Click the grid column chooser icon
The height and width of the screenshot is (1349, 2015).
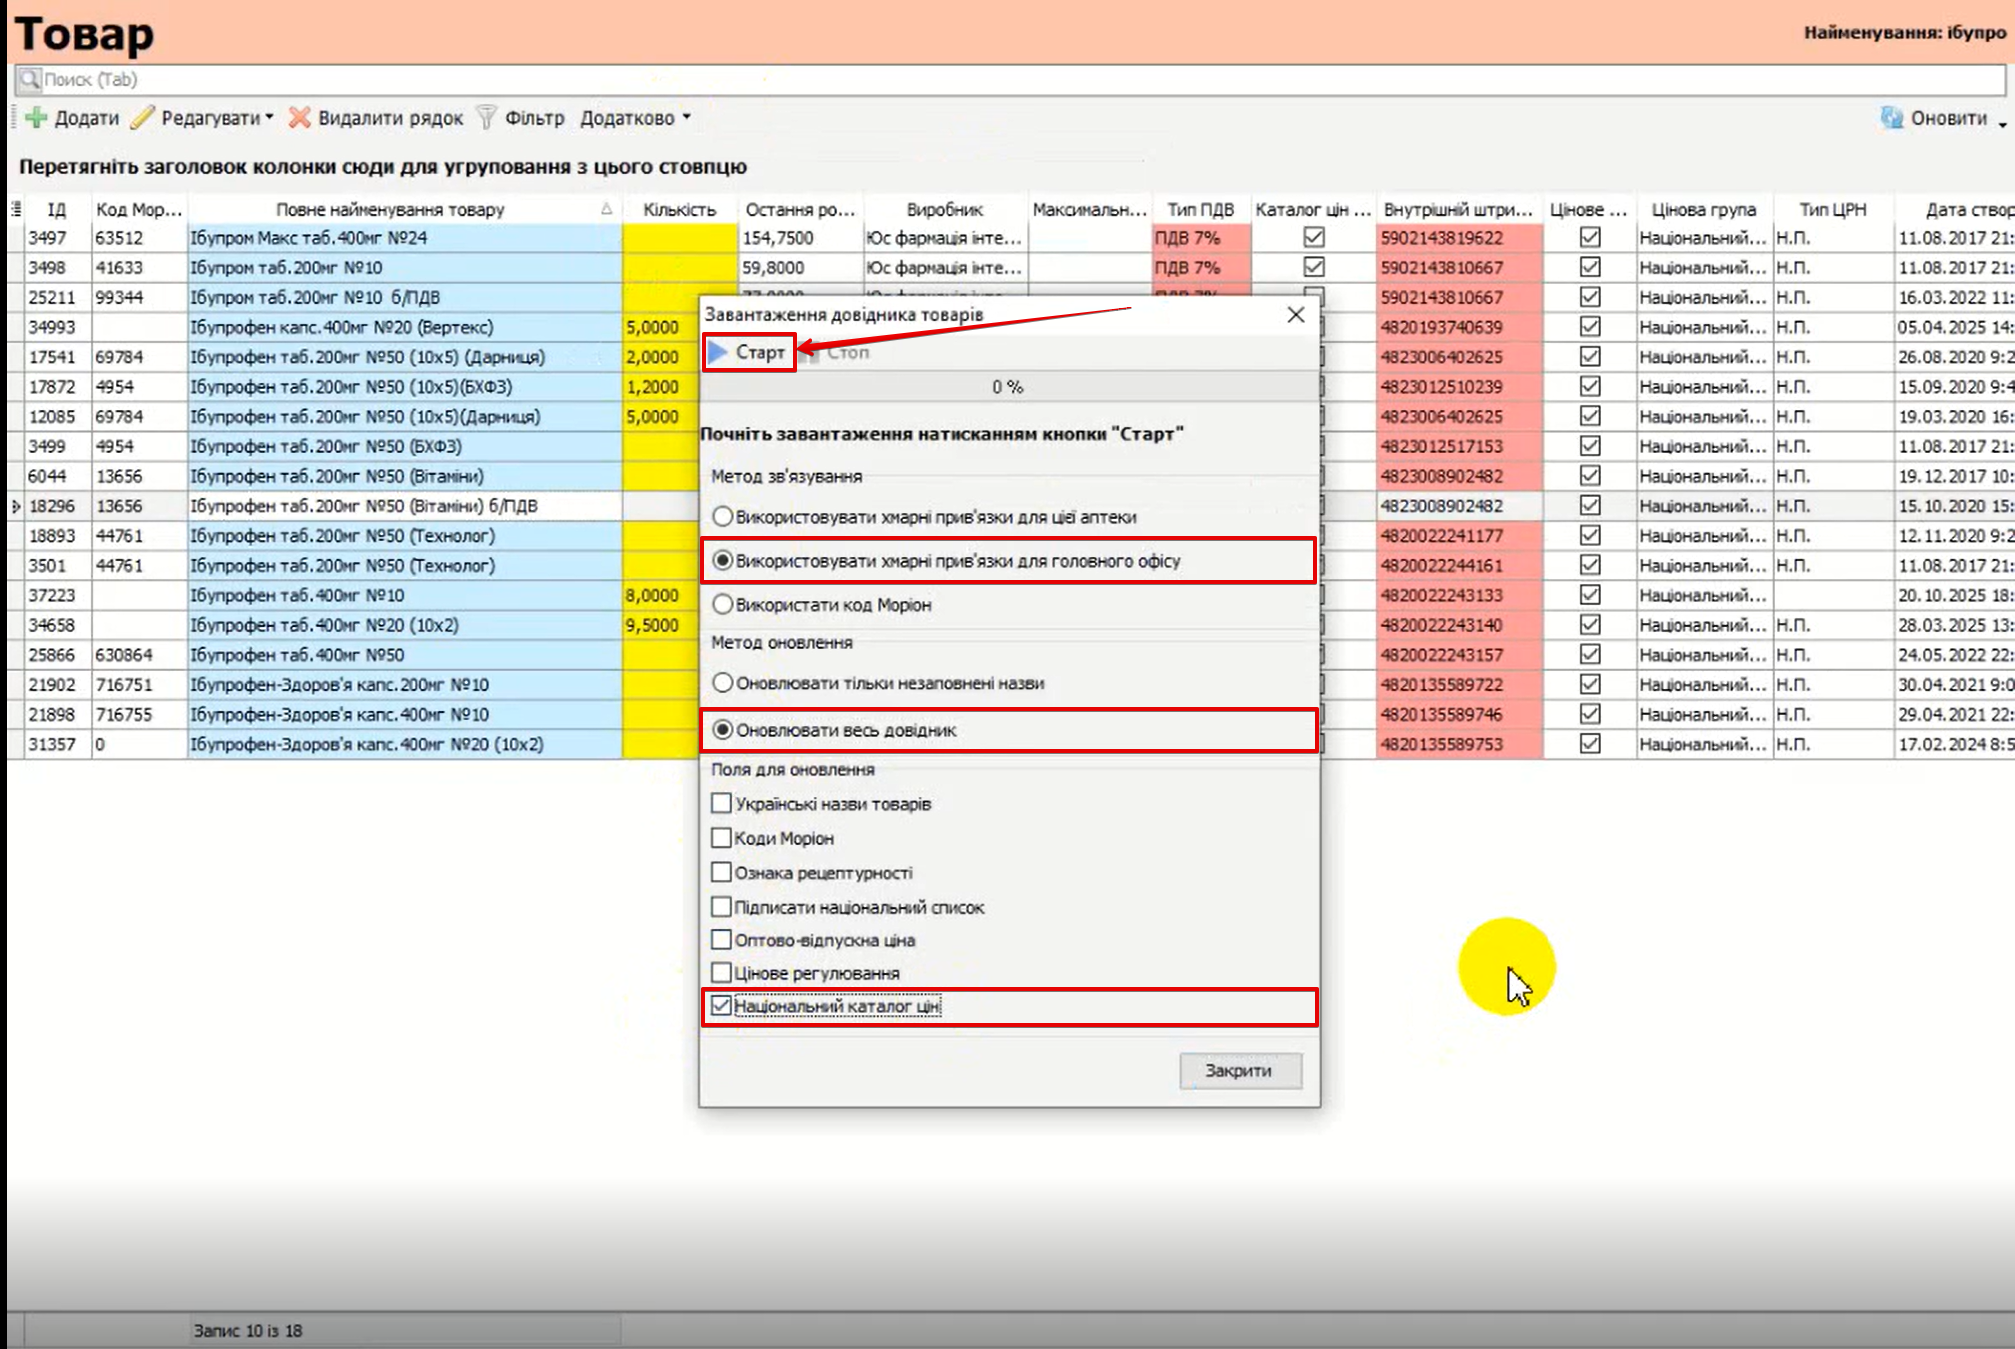coord(16,209)
